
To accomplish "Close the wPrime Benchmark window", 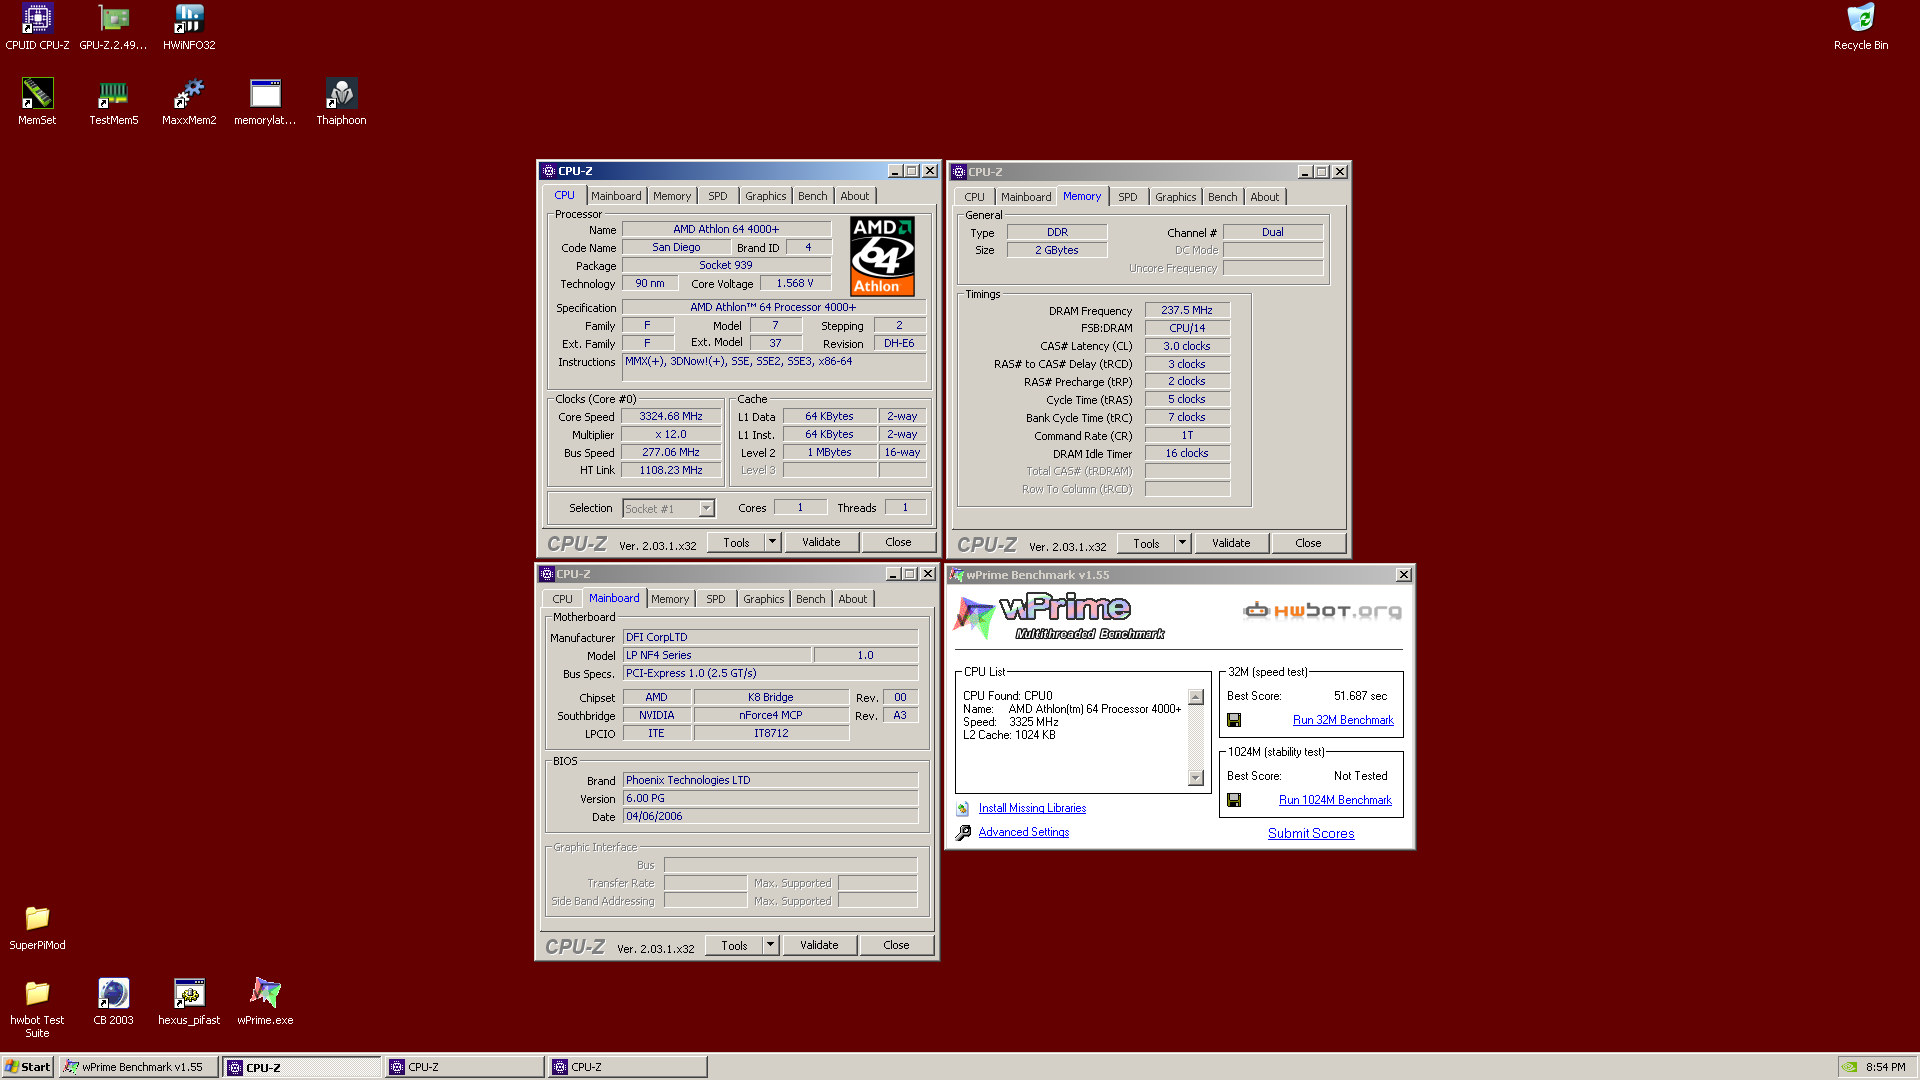I will pos(1403,575).
